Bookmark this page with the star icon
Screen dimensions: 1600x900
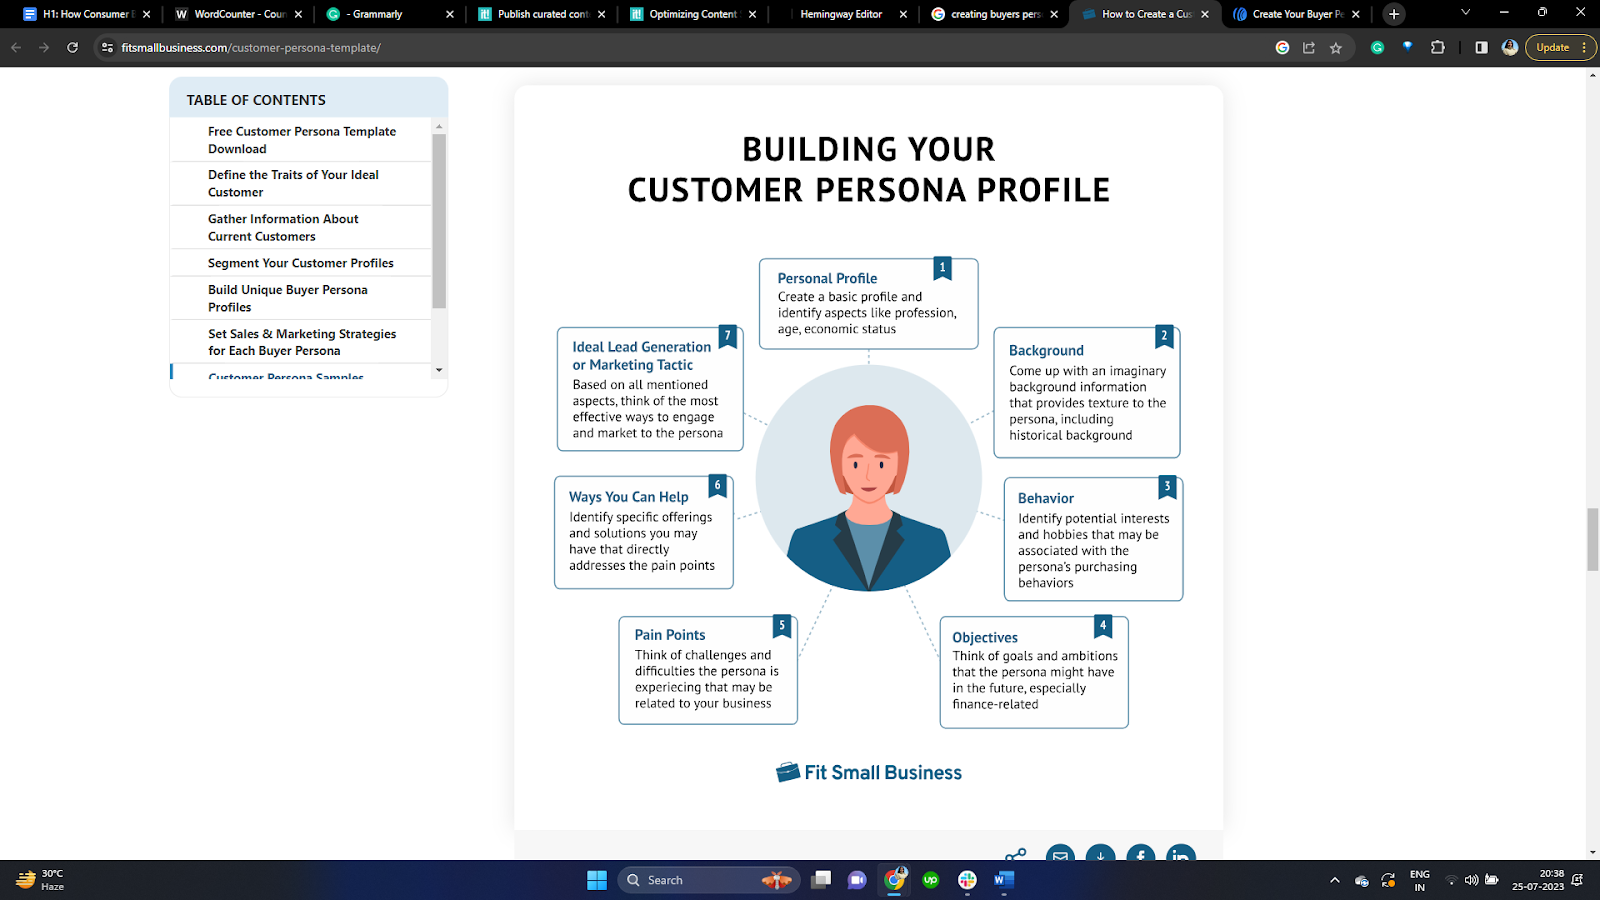coord(1336,48)
